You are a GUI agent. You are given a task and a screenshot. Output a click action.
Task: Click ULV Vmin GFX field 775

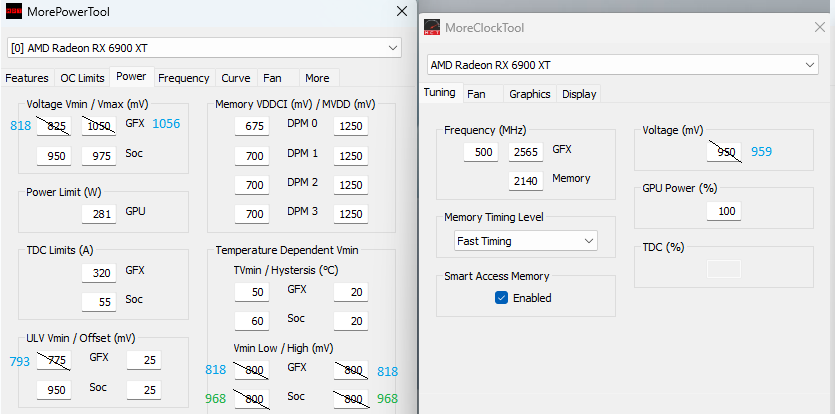[54, 360]
